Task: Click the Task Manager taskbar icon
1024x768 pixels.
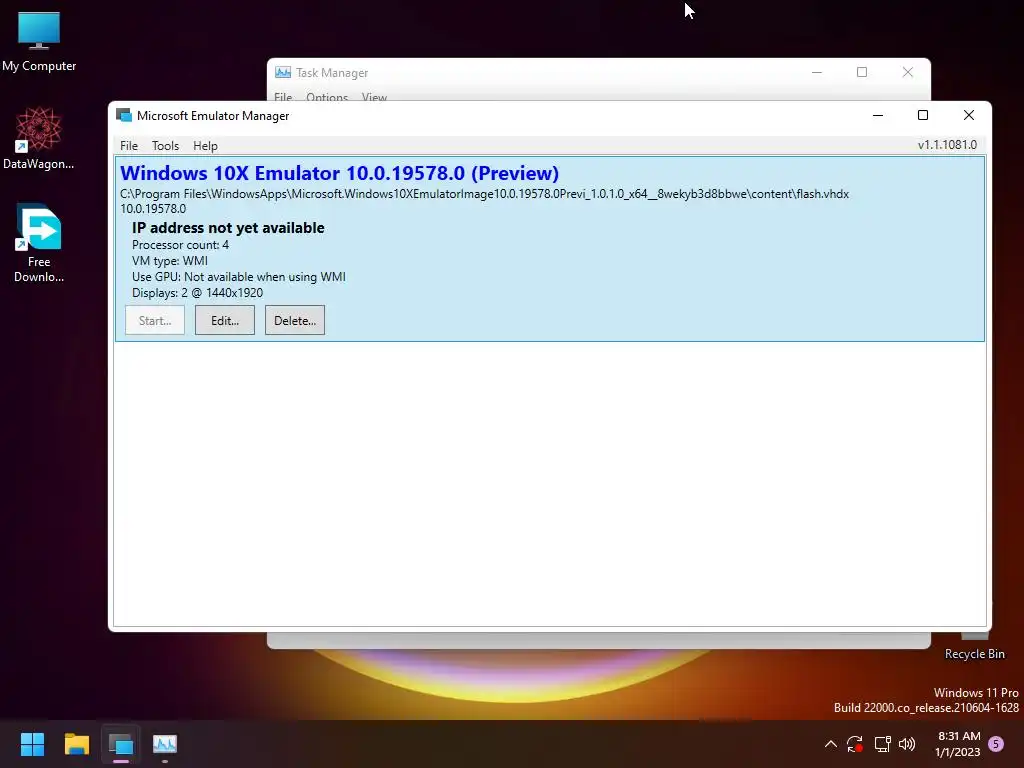Action: click(165, 744)
